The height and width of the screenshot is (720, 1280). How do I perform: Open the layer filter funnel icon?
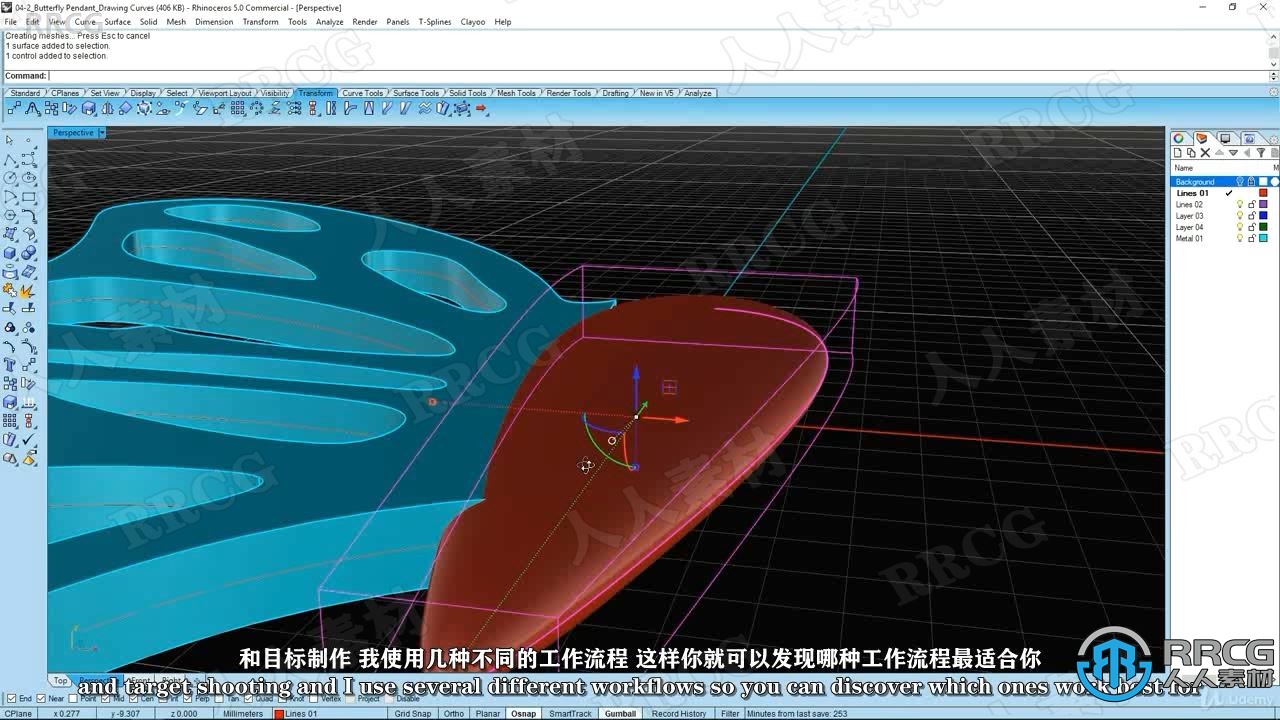click(1261, 153)
